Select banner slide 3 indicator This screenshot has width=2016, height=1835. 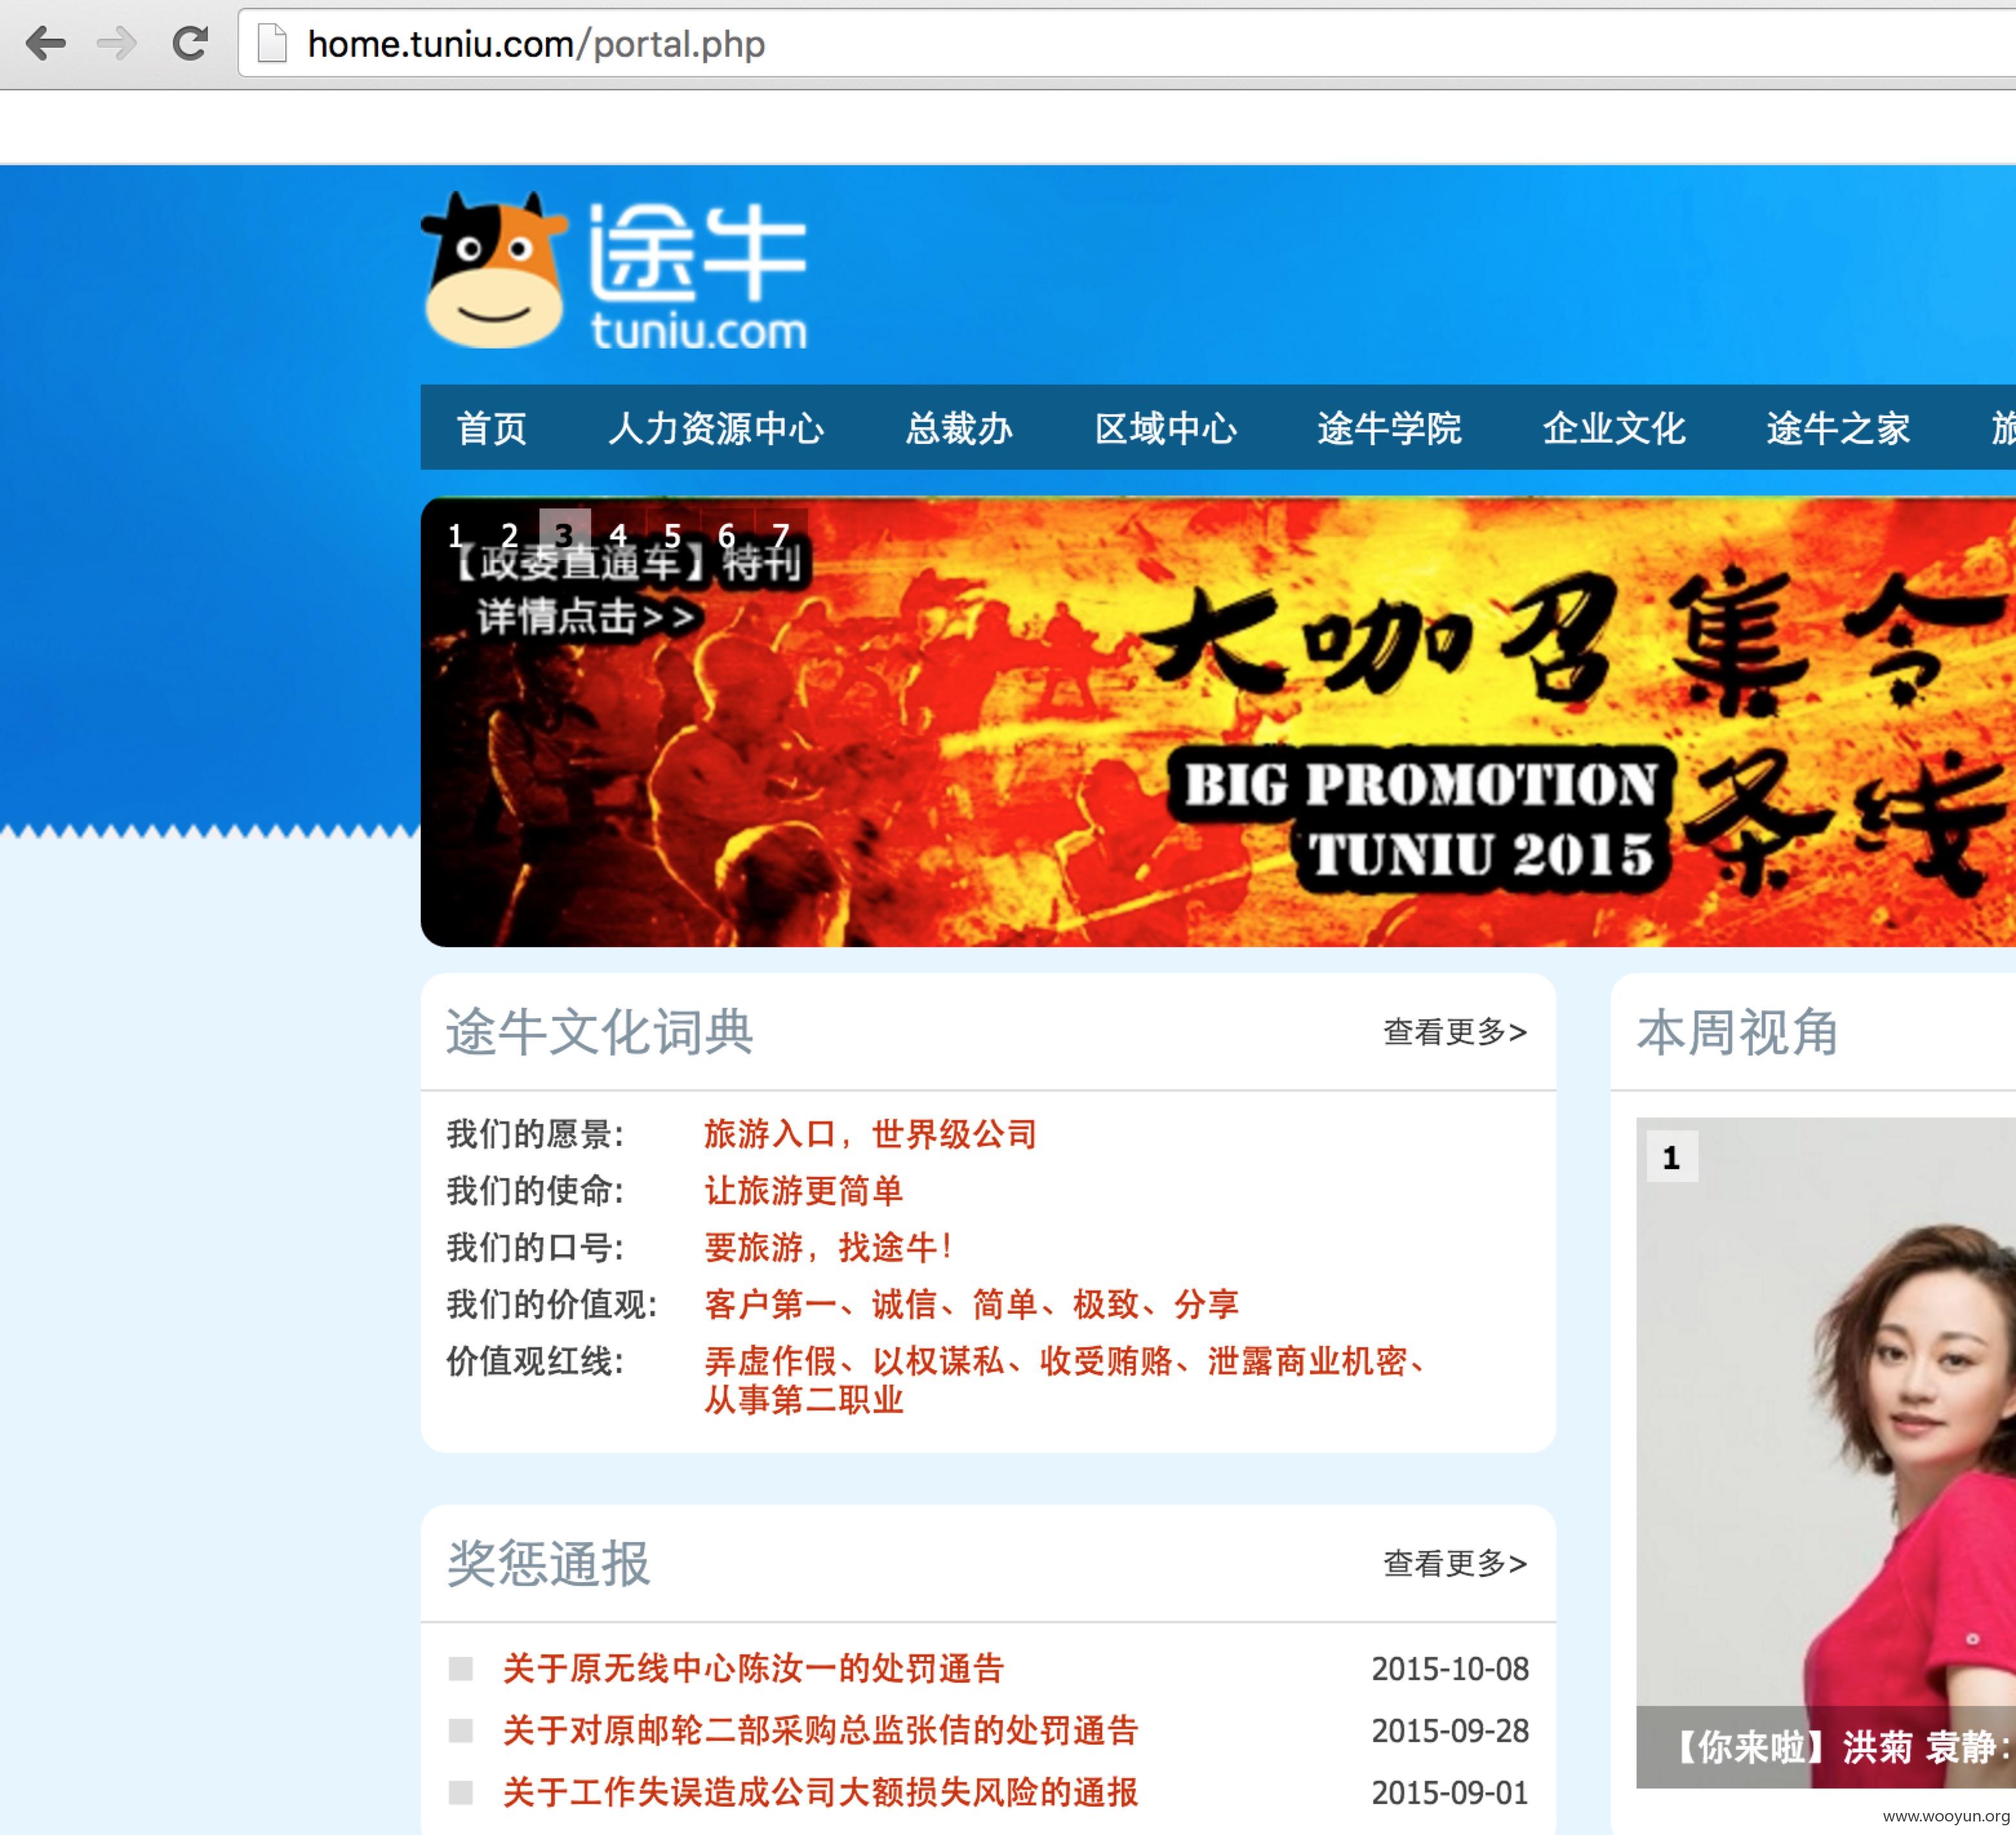pyautogui.click(x=565, y=535)
